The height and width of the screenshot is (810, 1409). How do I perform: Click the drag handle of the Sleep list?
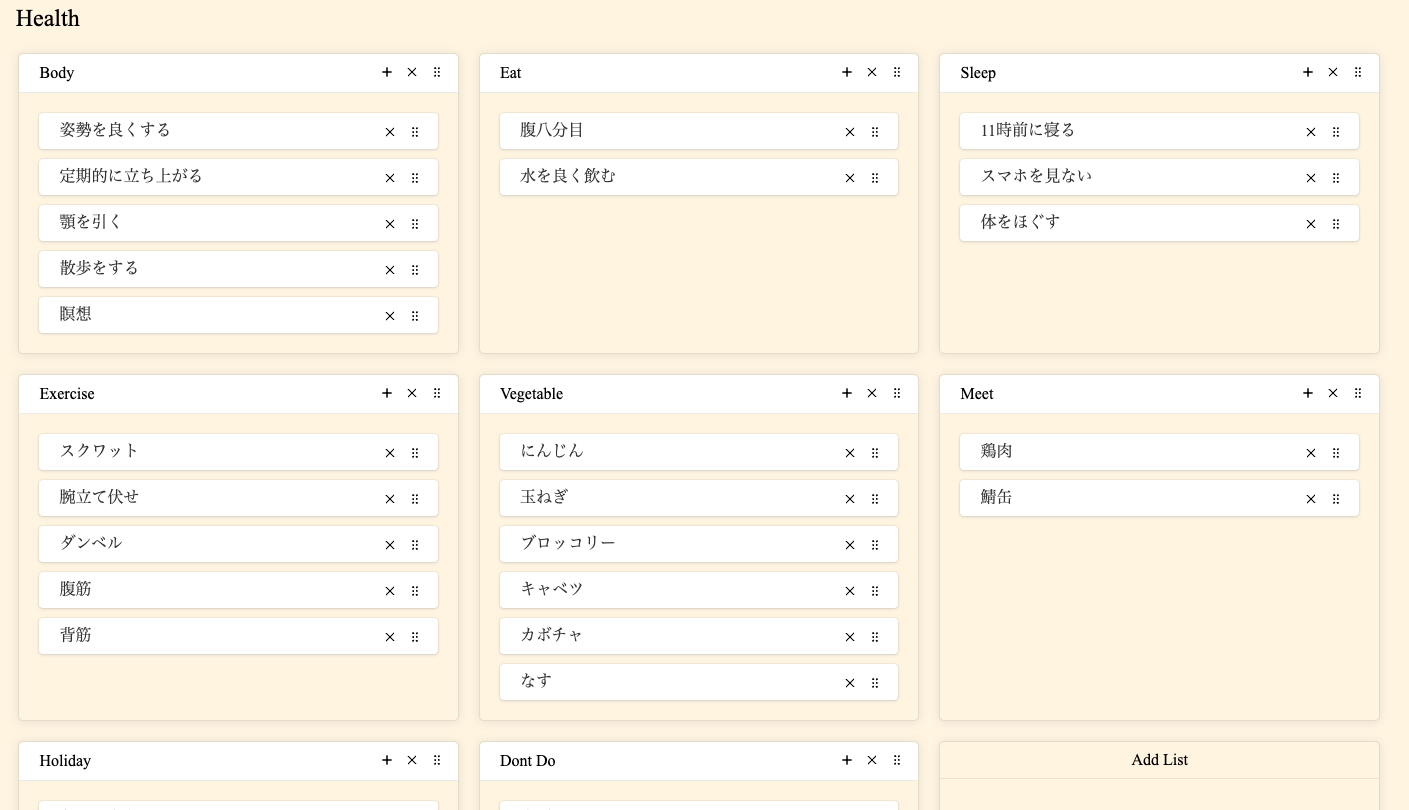point(1358,72)
